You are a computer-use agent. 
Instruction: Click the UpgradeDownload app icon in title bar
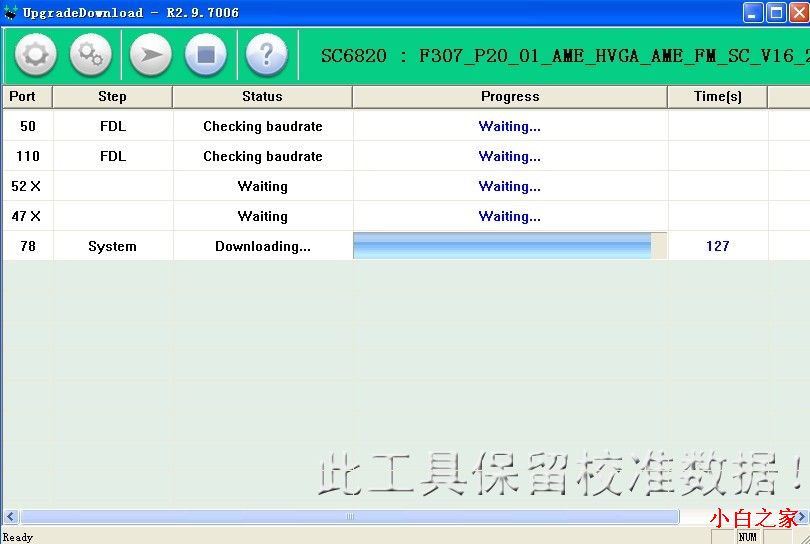[x=10, y=13]
